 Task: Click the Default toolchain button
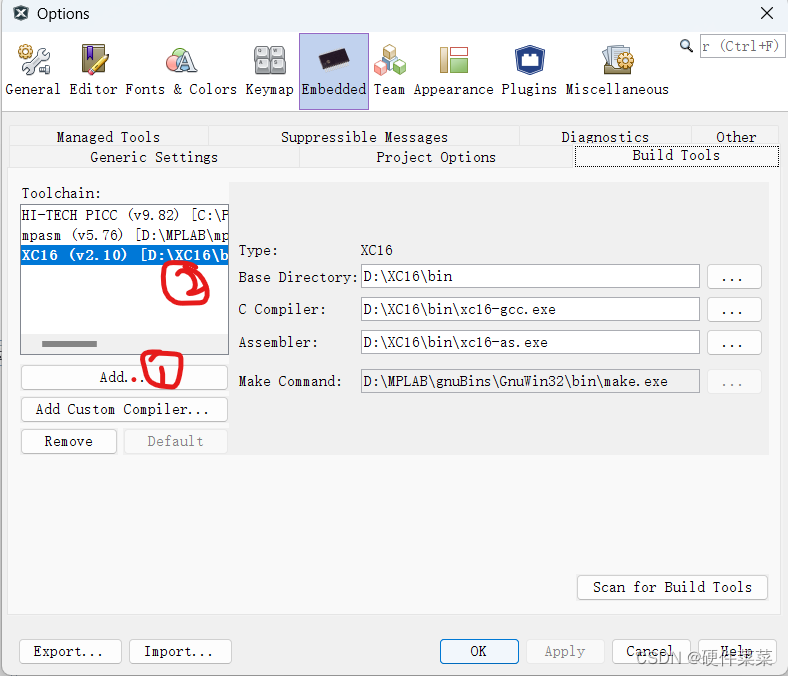(x=175, y=441)
